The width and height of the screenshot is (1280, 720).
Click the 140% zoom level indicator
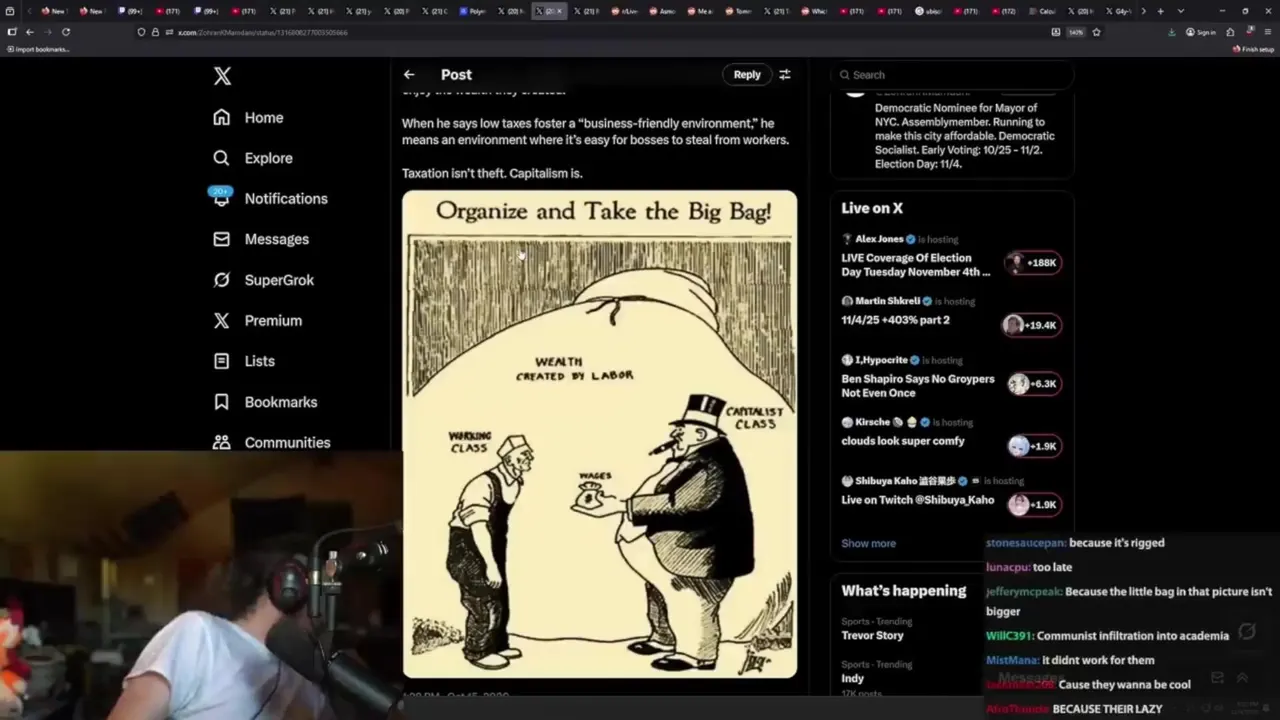point(1076,32)
